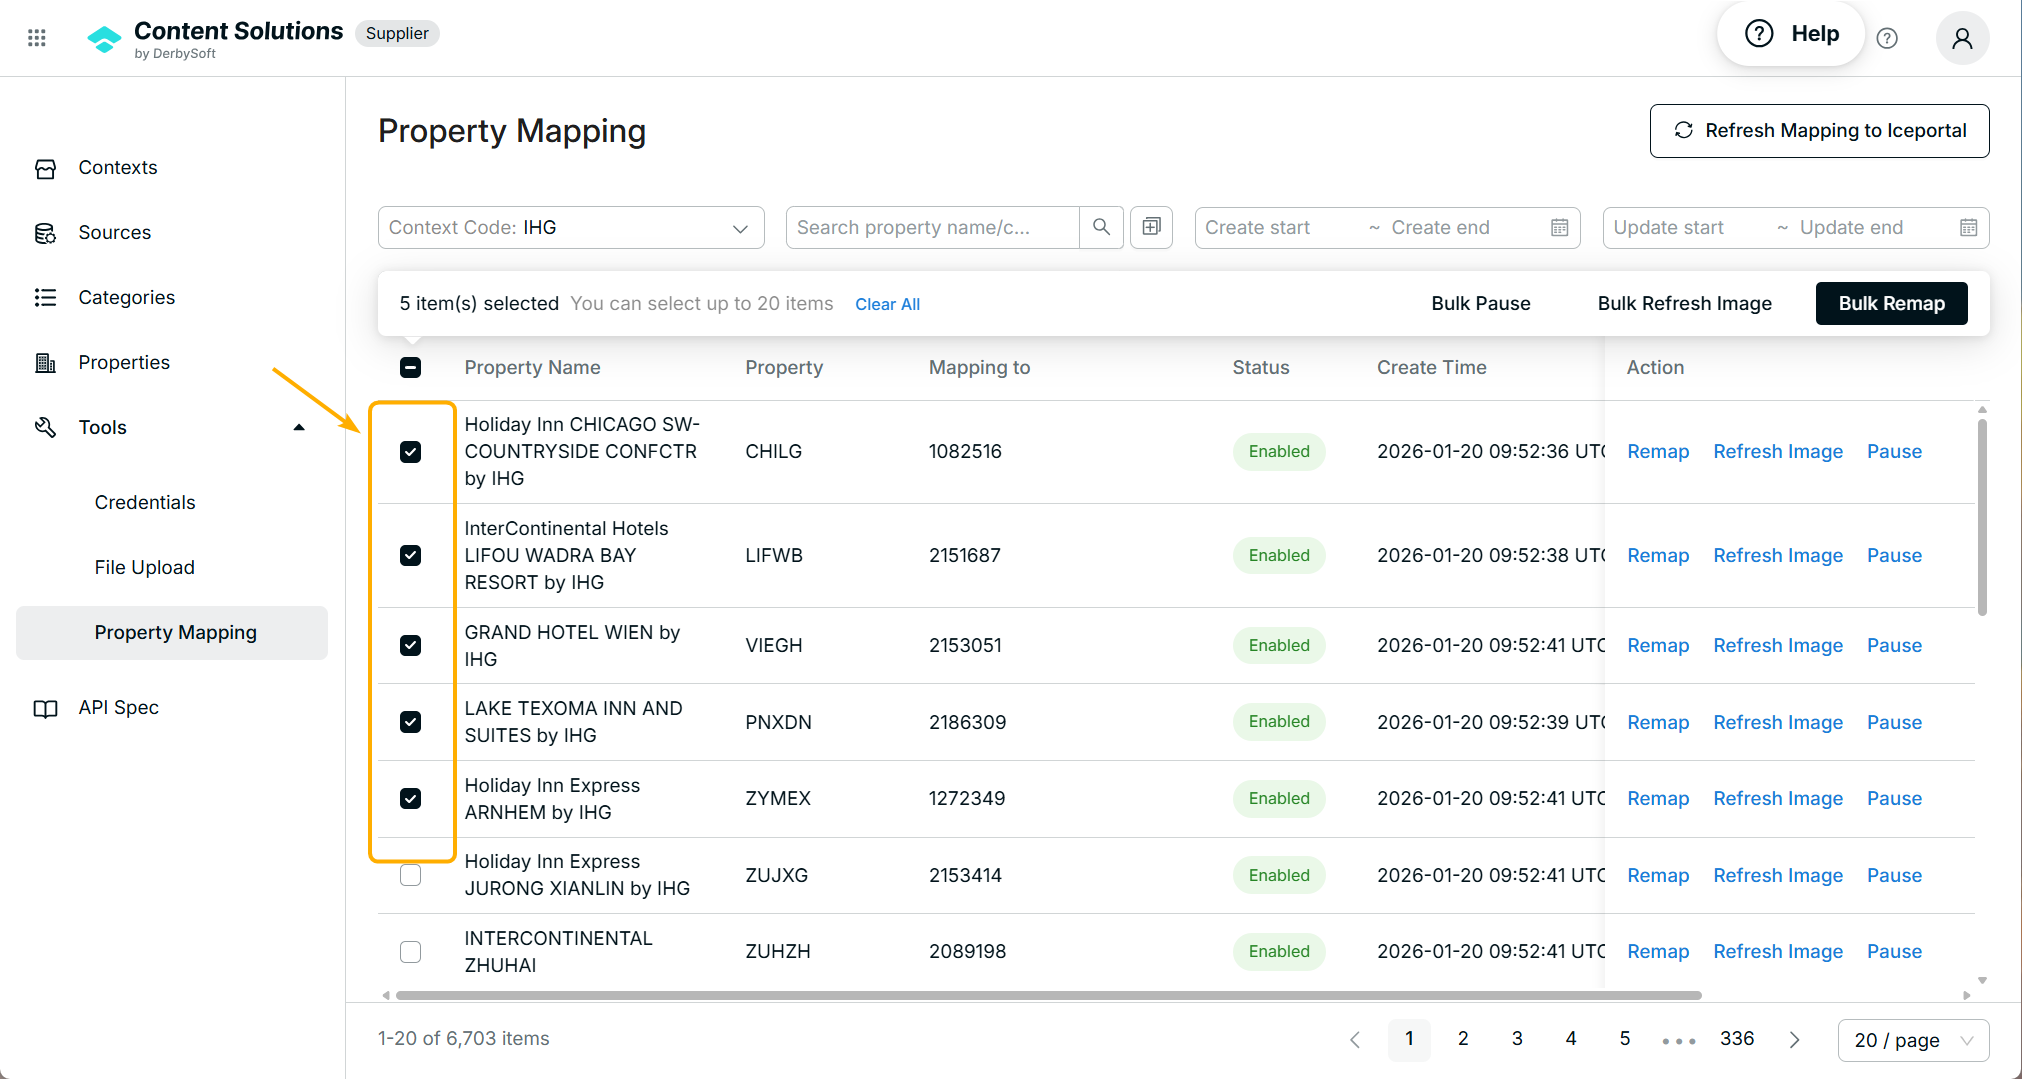The width and height of the screenshot is (2022, 1079).
Task: Click the Clear All link
Action: (x=887, y=304)
